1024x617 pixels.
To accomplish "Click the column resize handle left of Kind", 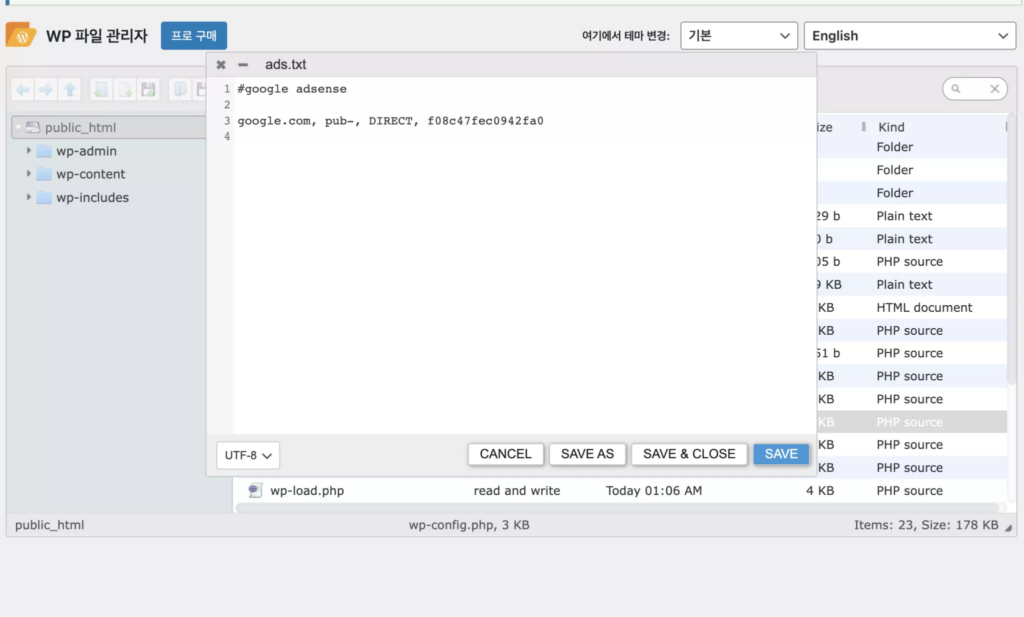I will 863,127.
